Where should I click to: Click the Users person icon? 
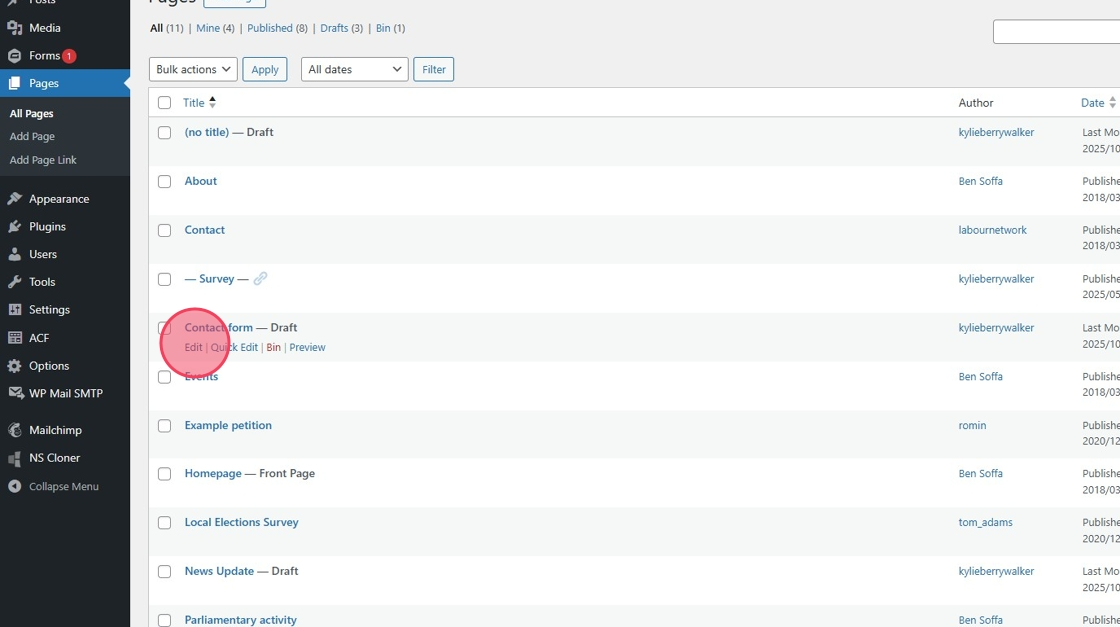click(14, 254)
